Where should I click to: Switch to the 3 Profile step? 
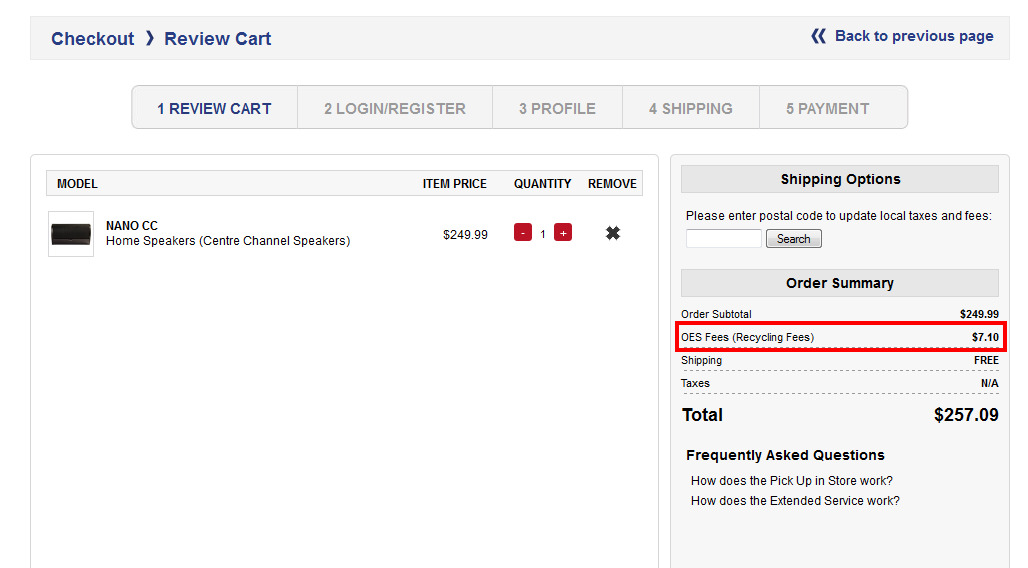(557, 108)
